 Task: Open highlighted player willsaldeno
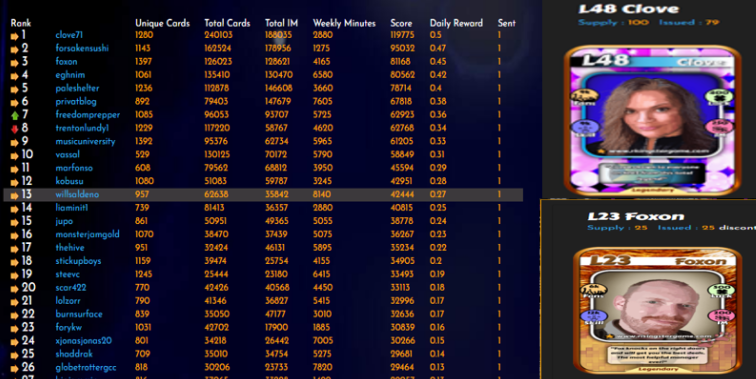pyautogui.click(x=77, y=194)
